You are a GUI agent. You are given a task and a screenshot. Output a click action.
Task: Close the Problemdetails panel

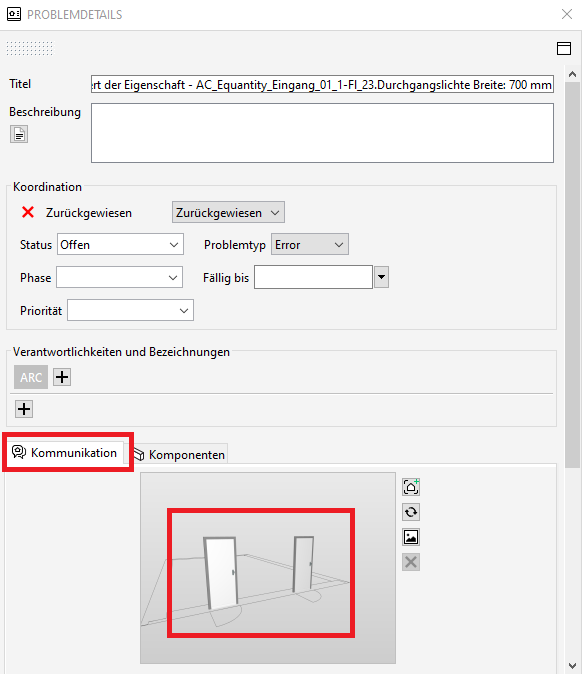pyautogui.click(x=567, y=14)
